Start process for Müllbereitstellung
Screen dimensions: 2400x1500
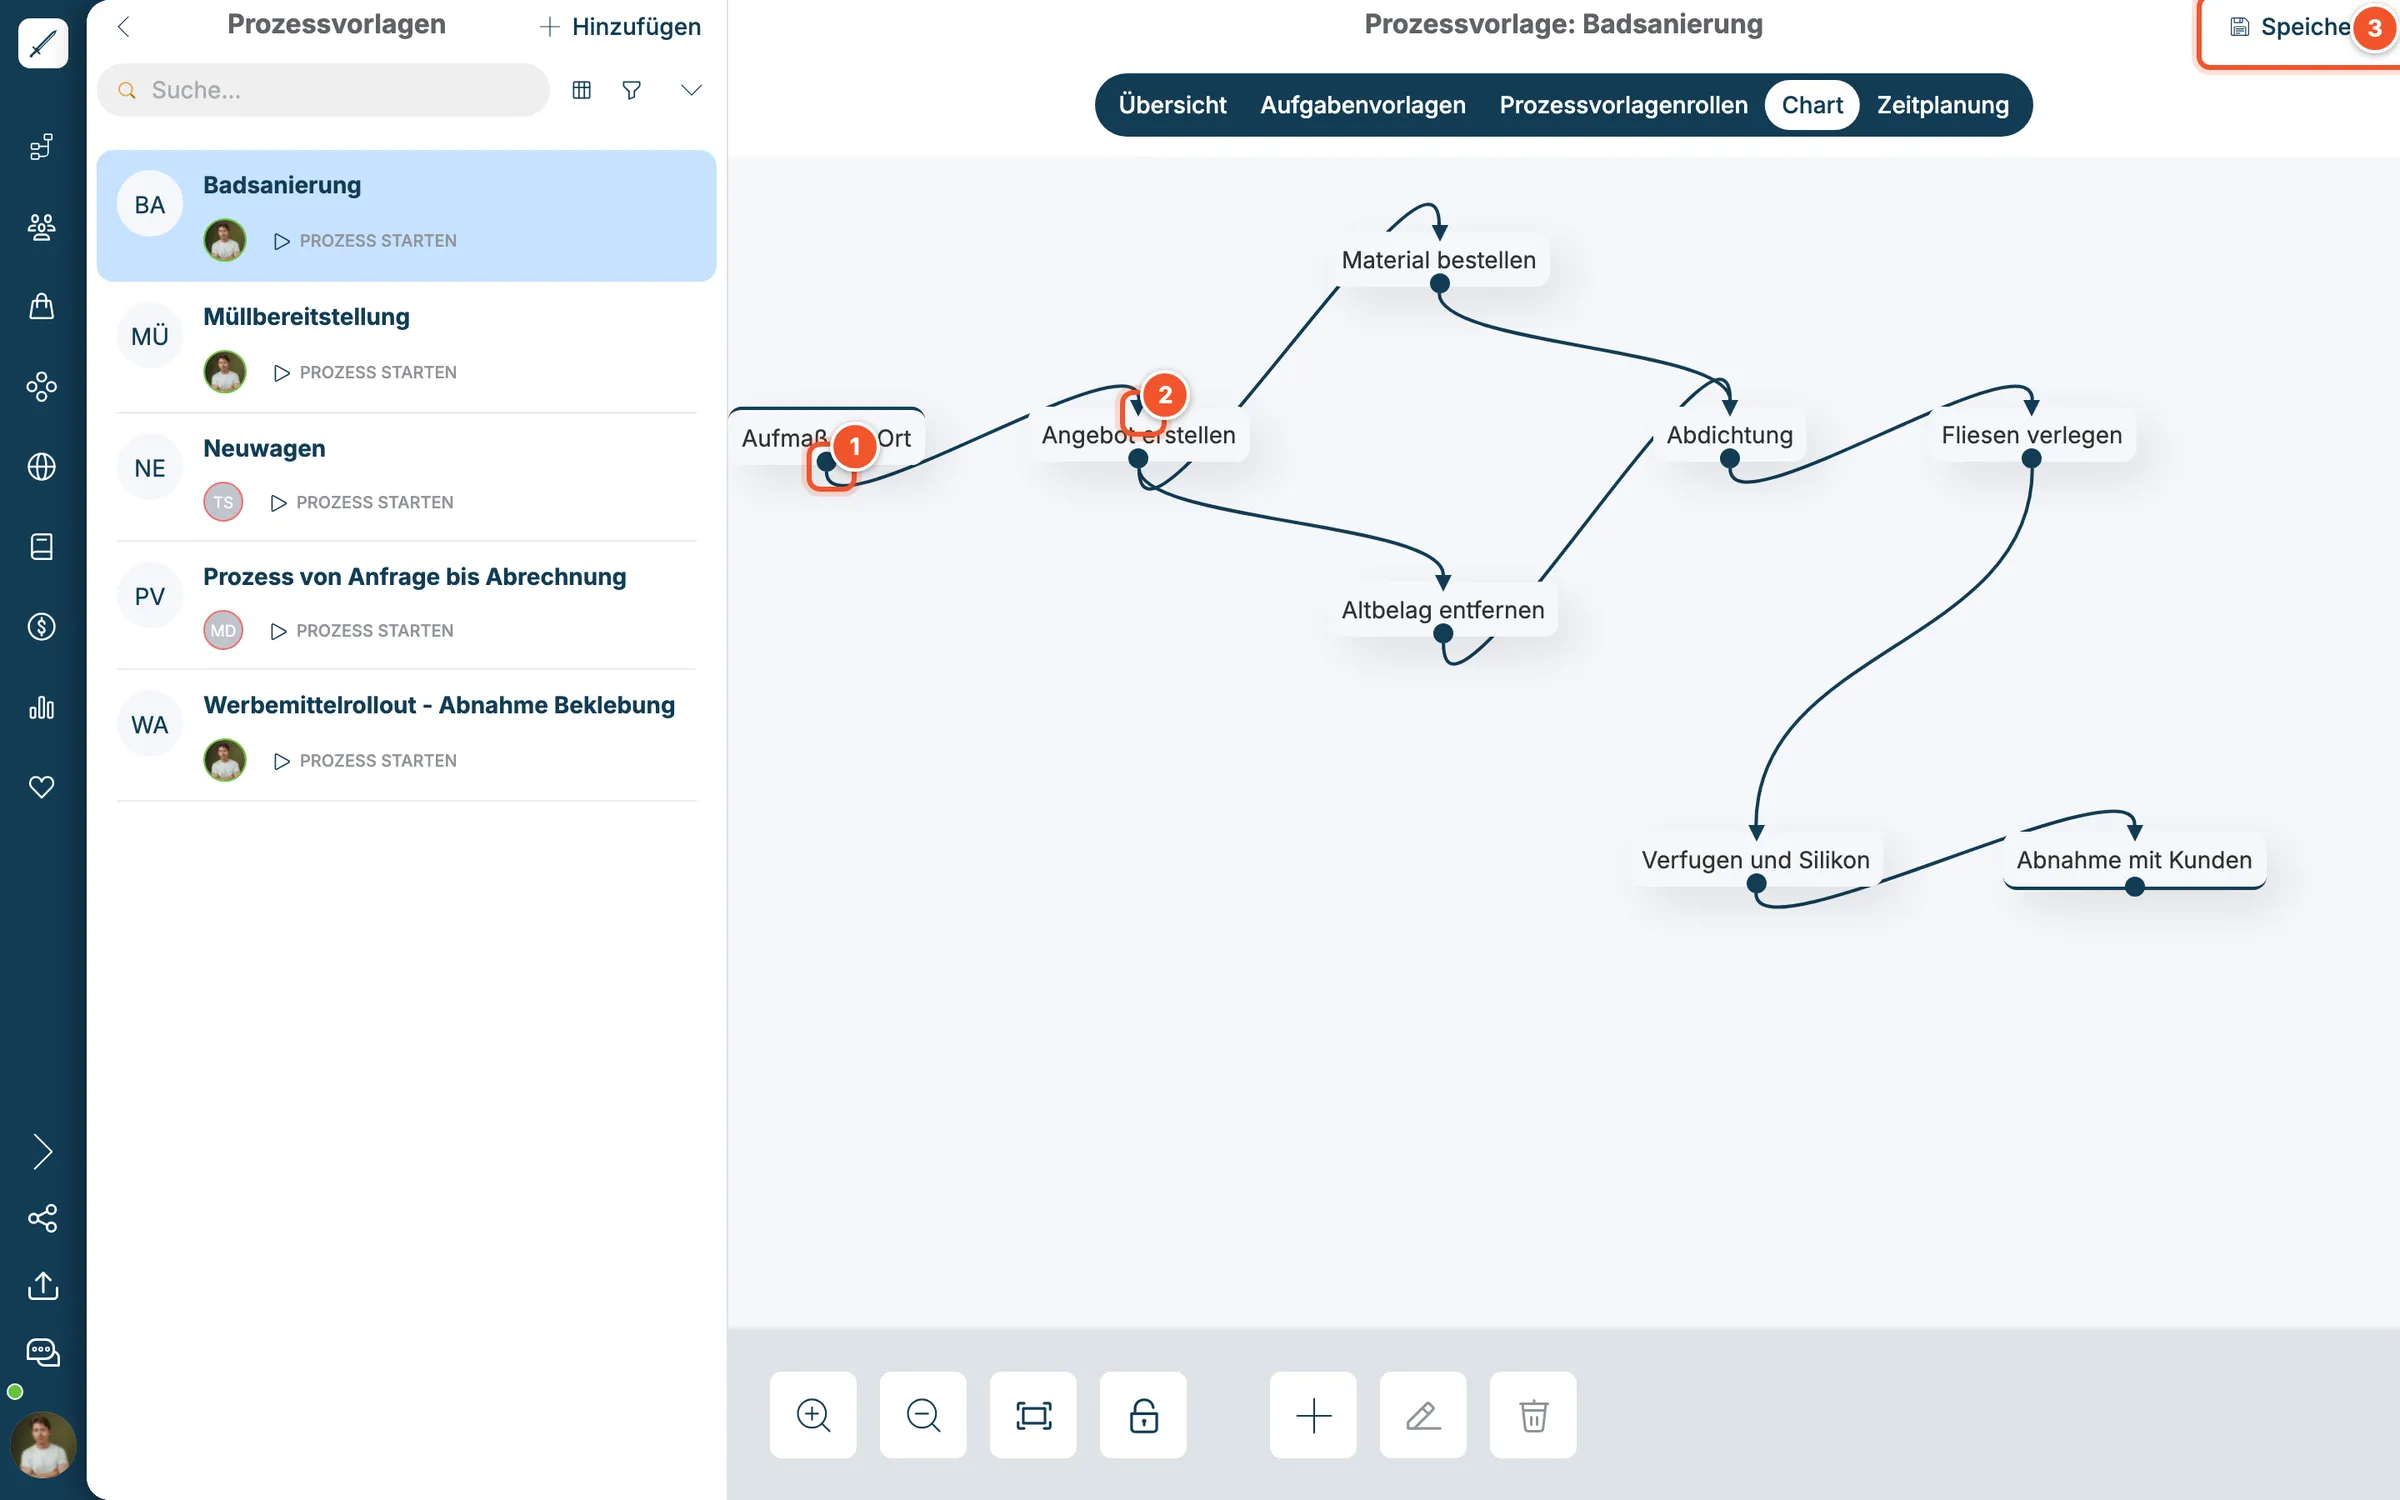click(x=366, y=372)
